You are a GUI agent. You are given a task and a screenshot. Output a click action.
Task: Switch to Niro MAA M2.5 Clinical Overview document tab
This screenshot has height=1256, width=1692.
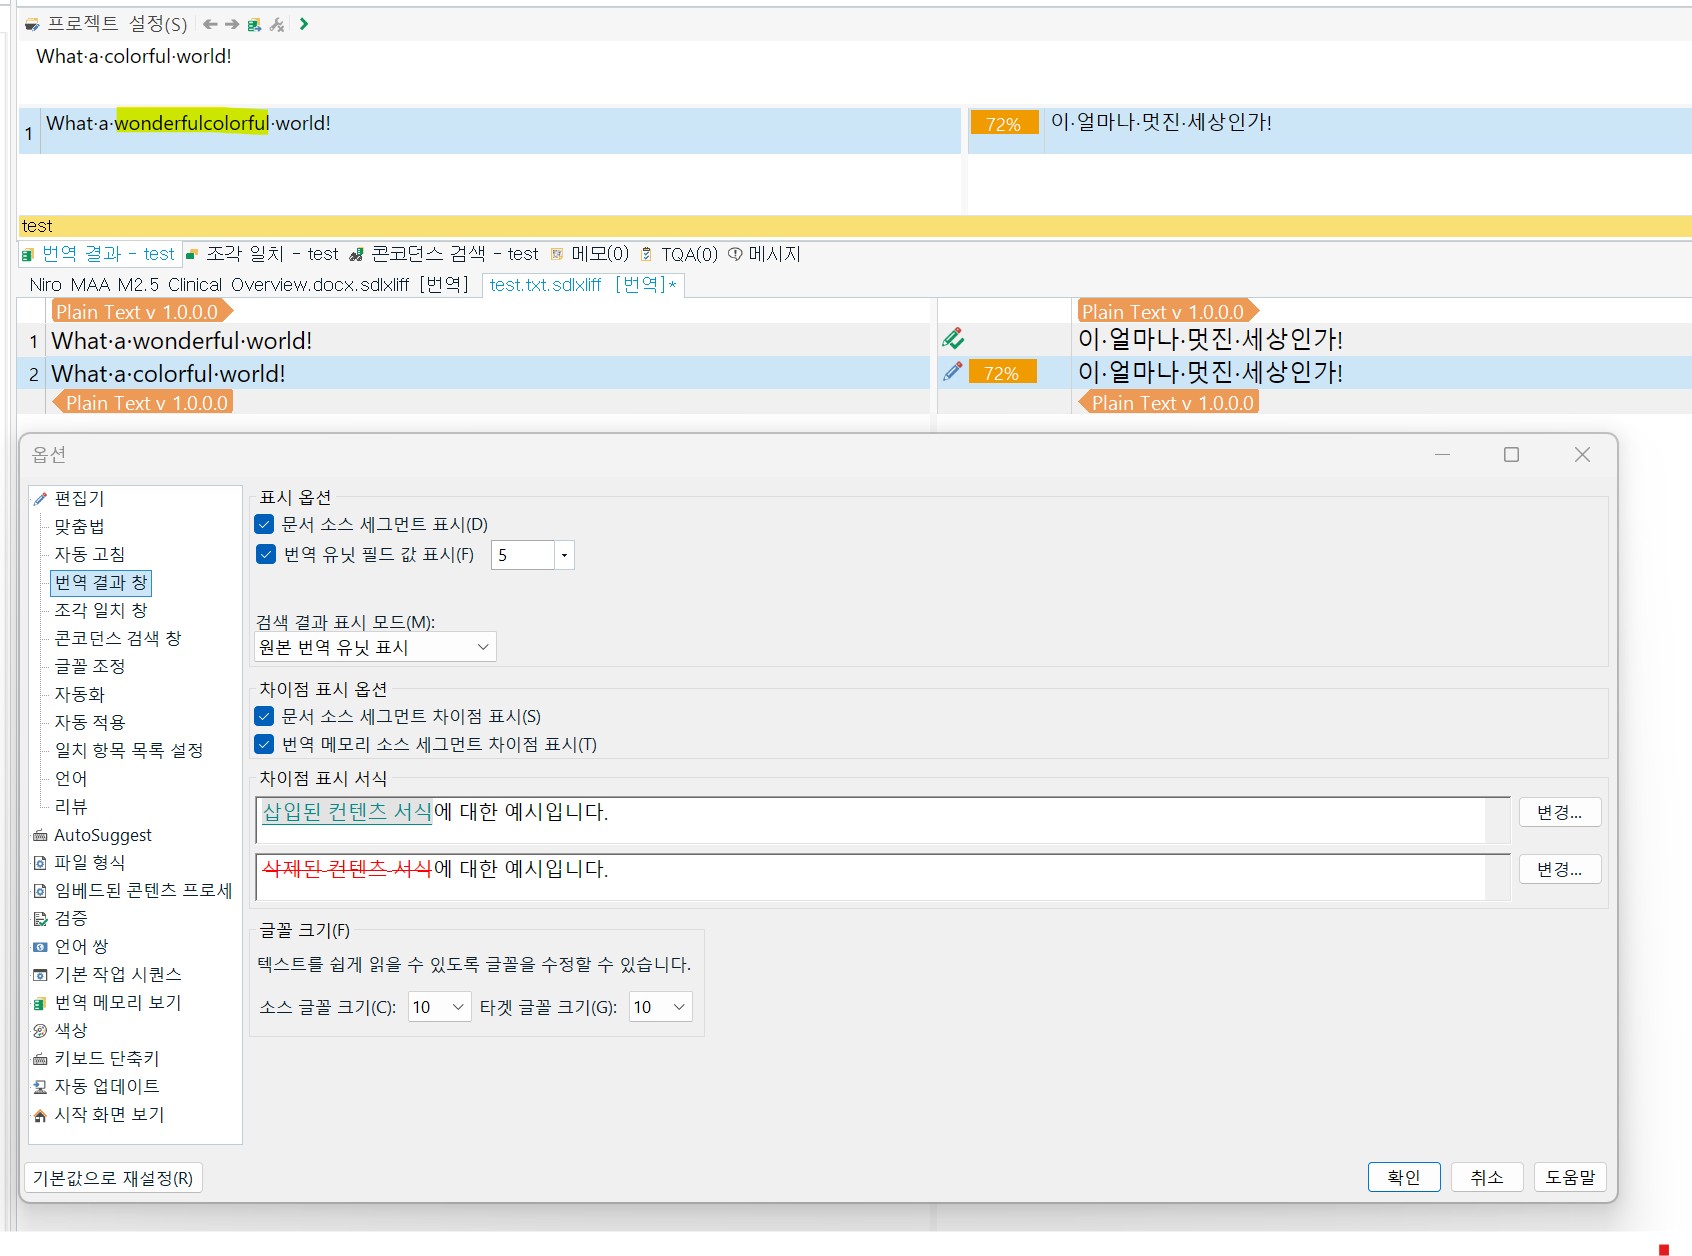coord(248,285)
